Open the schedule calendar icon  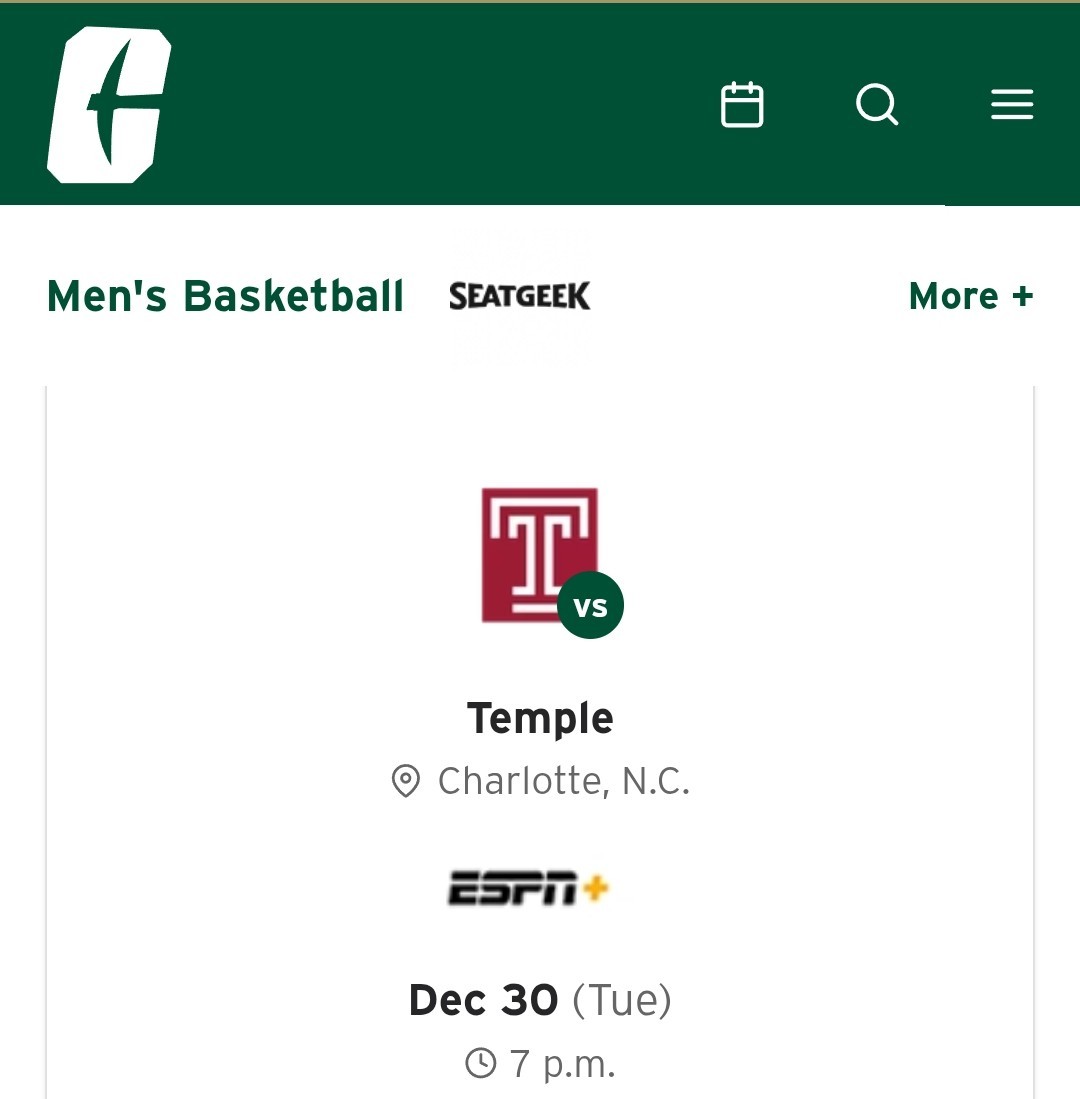click(x=742, y=105)
